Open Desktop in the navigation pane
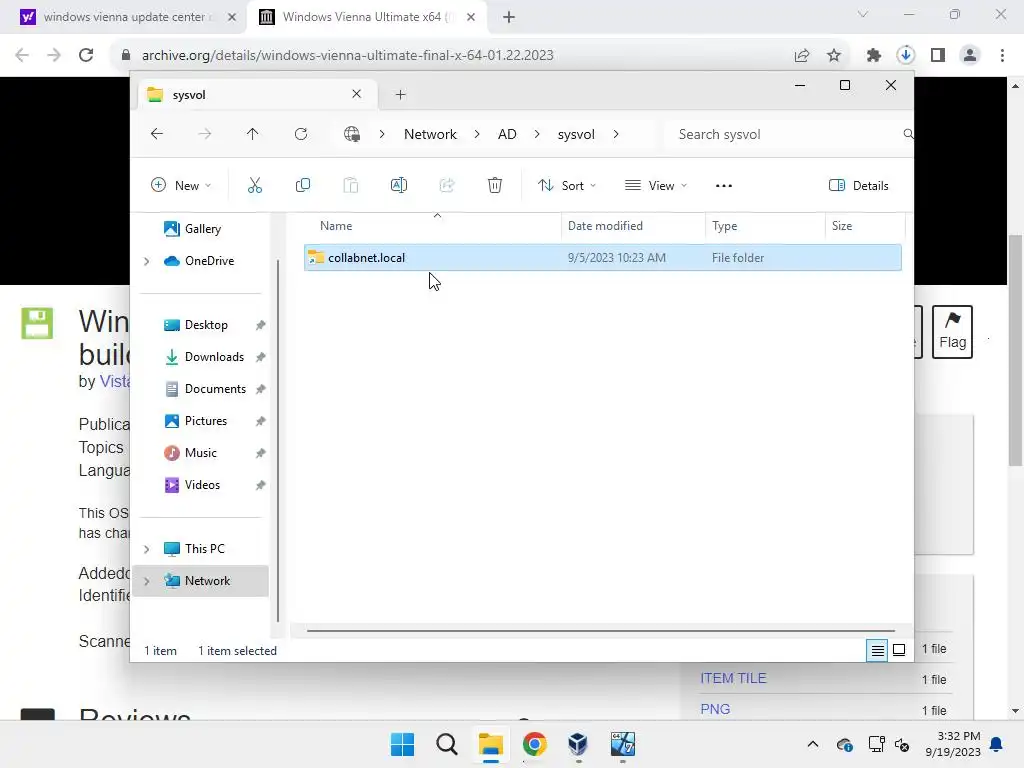Viewport: 1024px width, 768px height. [206, 325]
